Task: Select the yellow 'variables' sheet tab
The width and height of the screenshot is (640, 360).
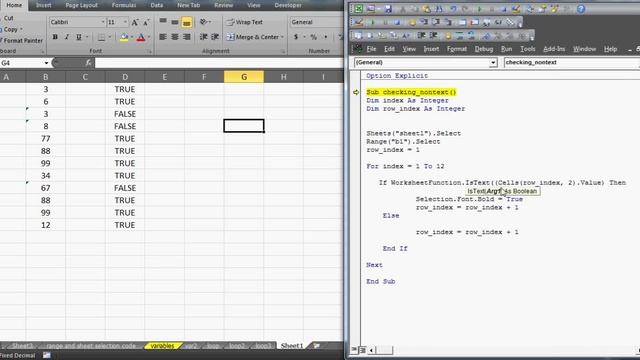Action: click(x=162, y=346)
